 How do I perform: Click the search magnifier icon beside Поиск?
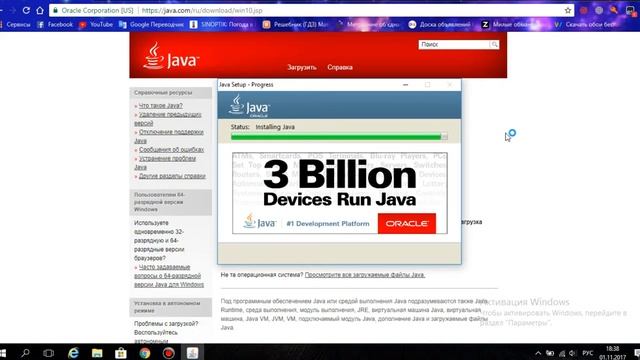[494, 44]
